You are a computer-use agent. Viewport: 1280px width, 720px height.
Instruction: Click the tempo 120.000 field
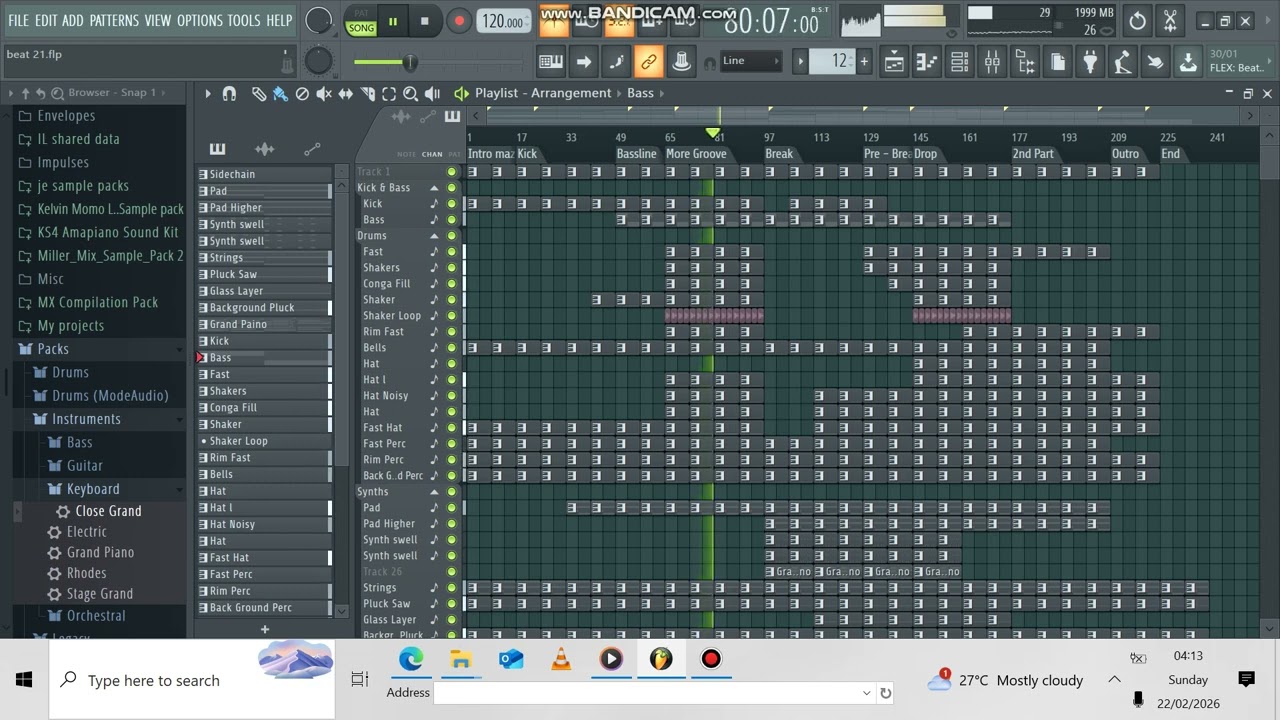tap(504, 22)
